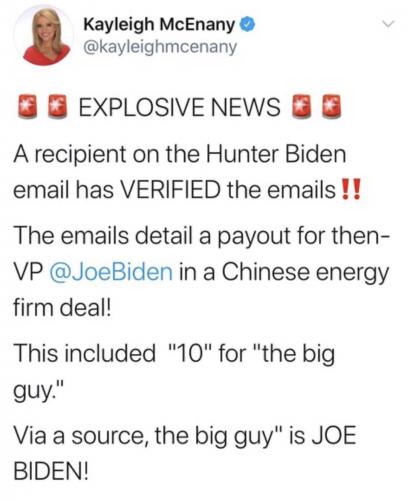Open the @kayleighmcenany handle
Viewport: 407px width, 500px height.
tap(160, 47)
